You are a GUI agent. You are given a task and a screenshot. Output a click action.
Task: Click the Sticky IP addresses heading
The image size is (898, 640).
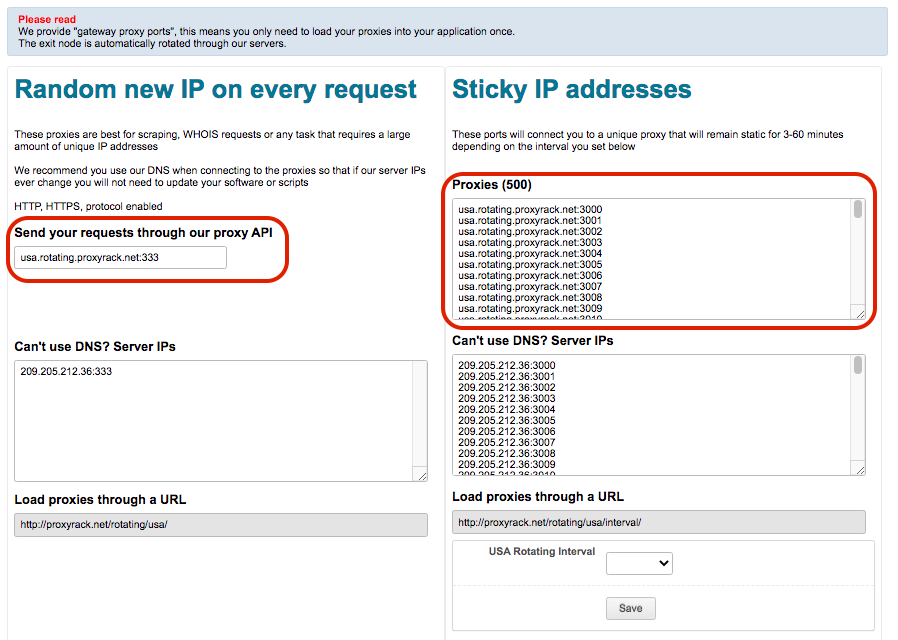click(x=572, y=90)
